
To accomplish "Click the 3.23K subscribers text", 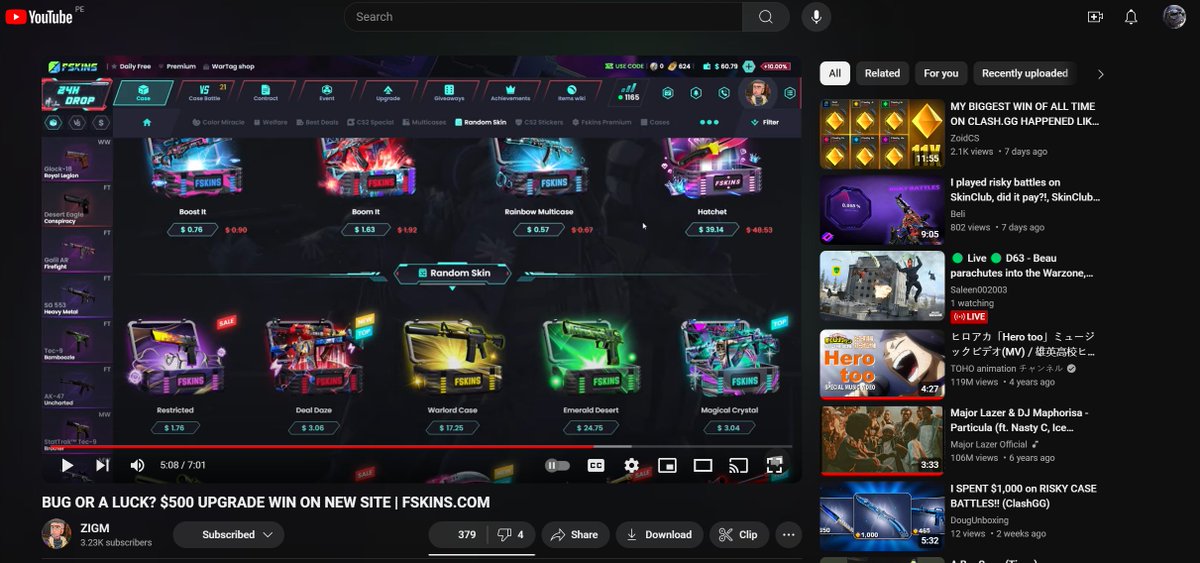I will click(116, 543).
